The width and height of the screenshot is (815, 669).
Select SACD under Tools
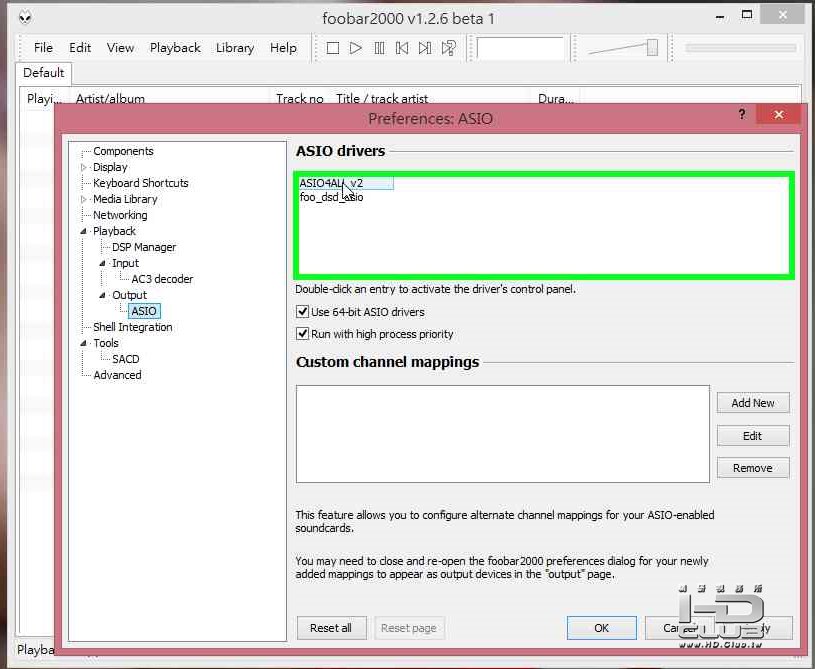click(126, 359)
